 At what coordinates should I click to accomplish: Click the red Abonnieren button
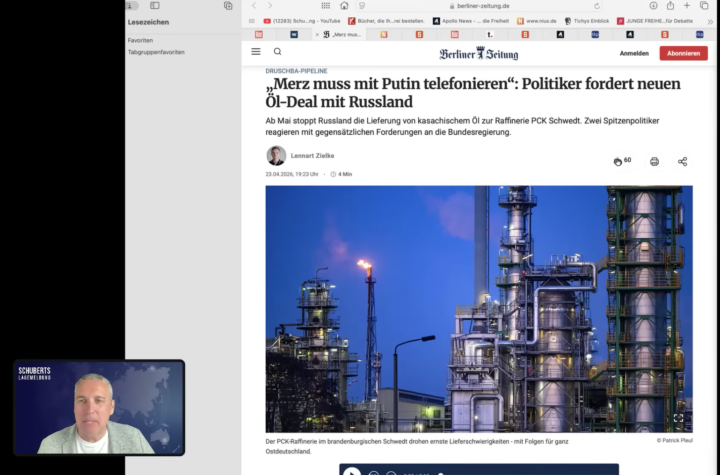click(x=683, y=53)
